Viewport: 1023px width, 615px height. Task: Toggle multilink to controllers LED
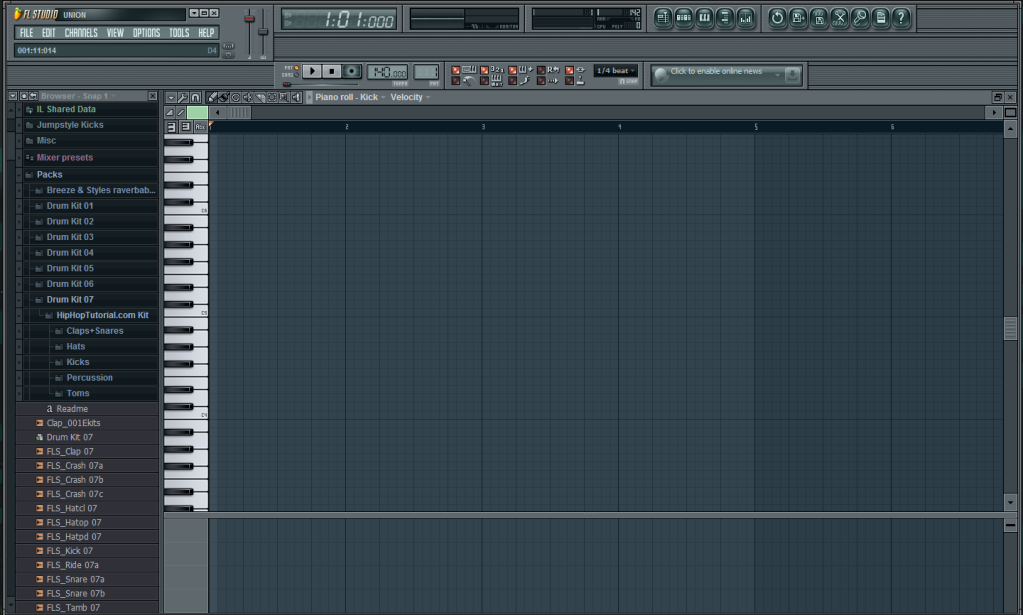tap(570, 81)
